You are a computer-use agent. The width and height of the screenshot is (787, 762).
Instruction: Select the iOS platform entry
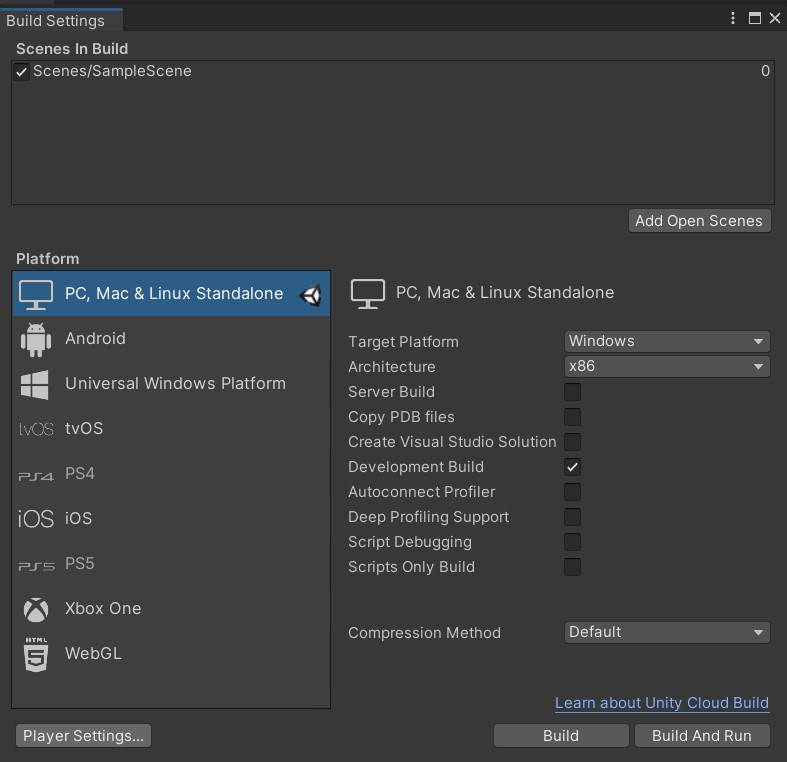(x=171, y=519)
